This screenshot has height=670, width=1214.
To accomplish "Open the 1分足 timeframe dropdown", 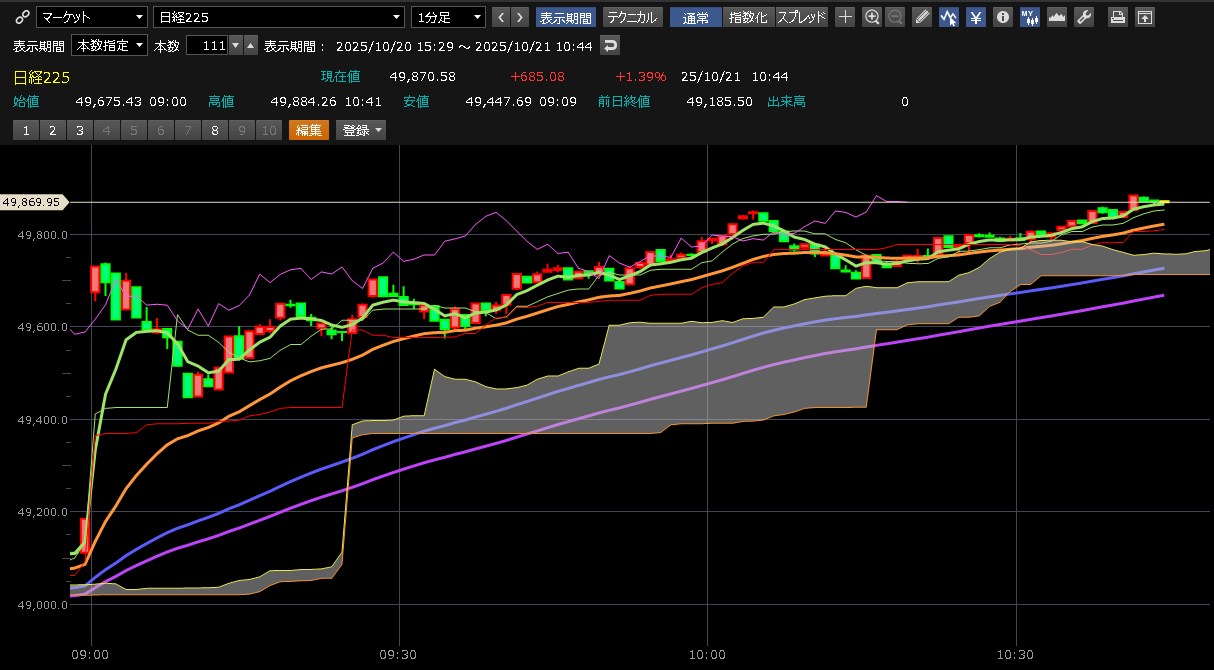I will 448,17.
